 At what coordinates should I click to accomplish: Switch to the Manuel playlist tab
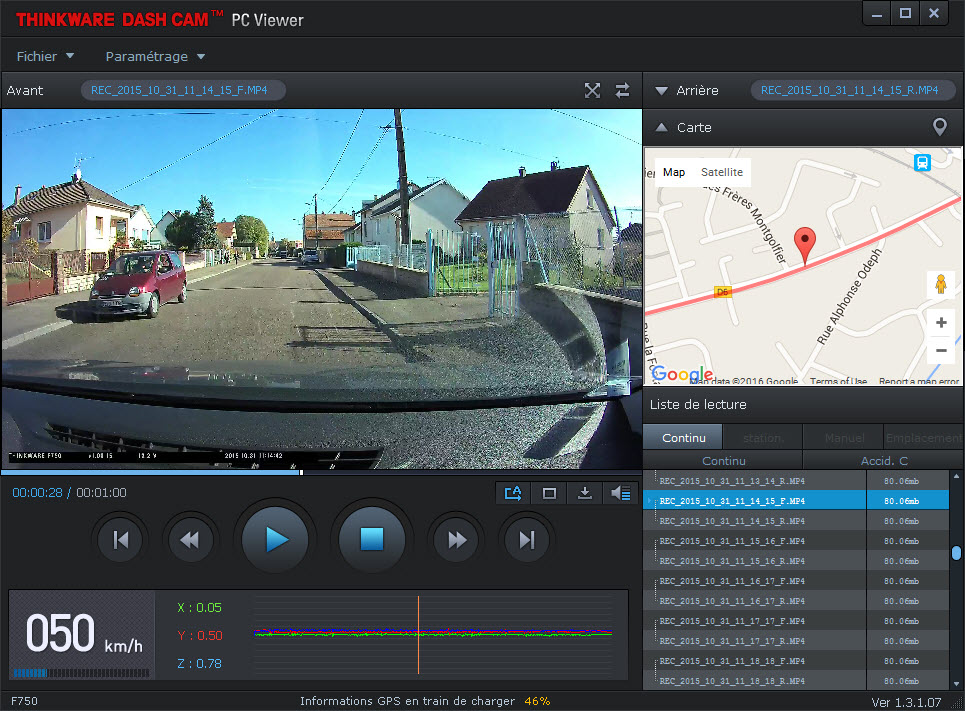tap(844, 438)
